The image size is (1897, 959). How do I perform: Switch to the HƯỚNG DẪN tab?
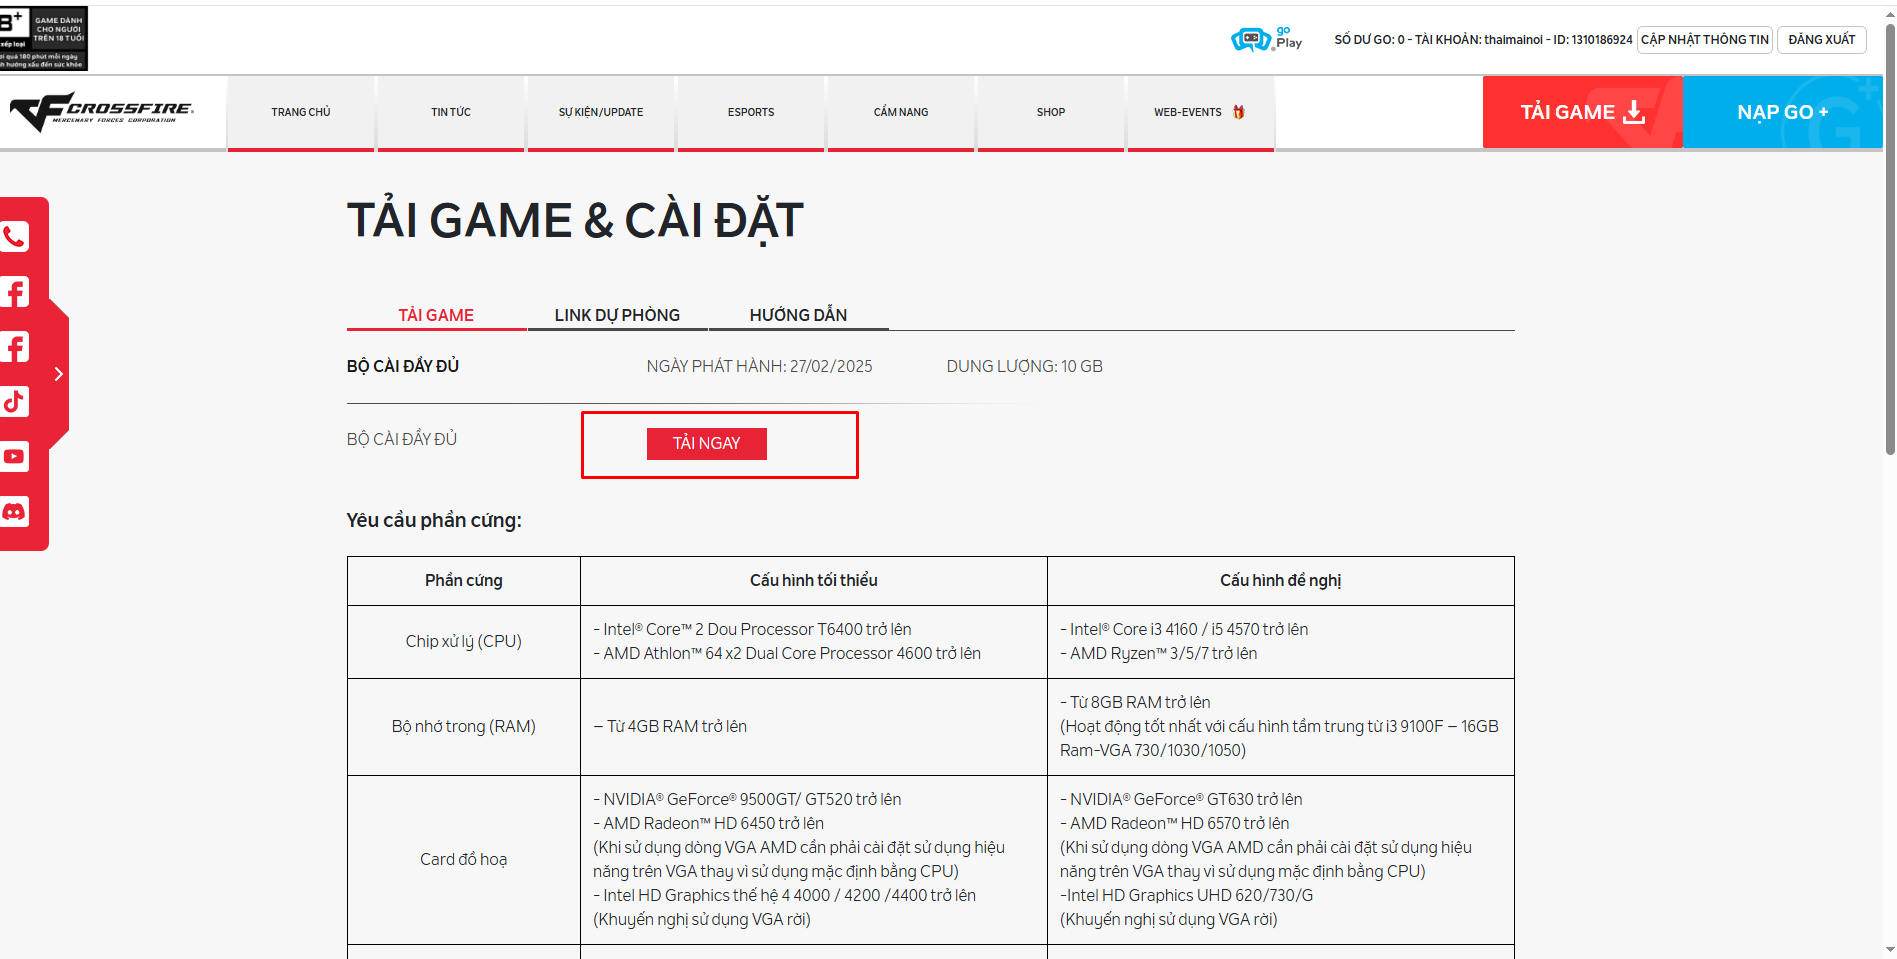pyautogui.click(x=798, y=315)
